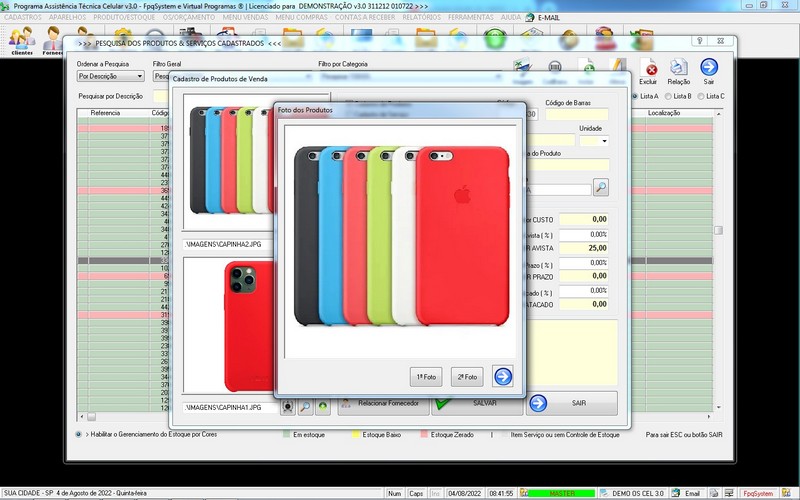Click the AVISTA price field showing 25,00
Screen dimensions: 800x500
coord(584,248)
